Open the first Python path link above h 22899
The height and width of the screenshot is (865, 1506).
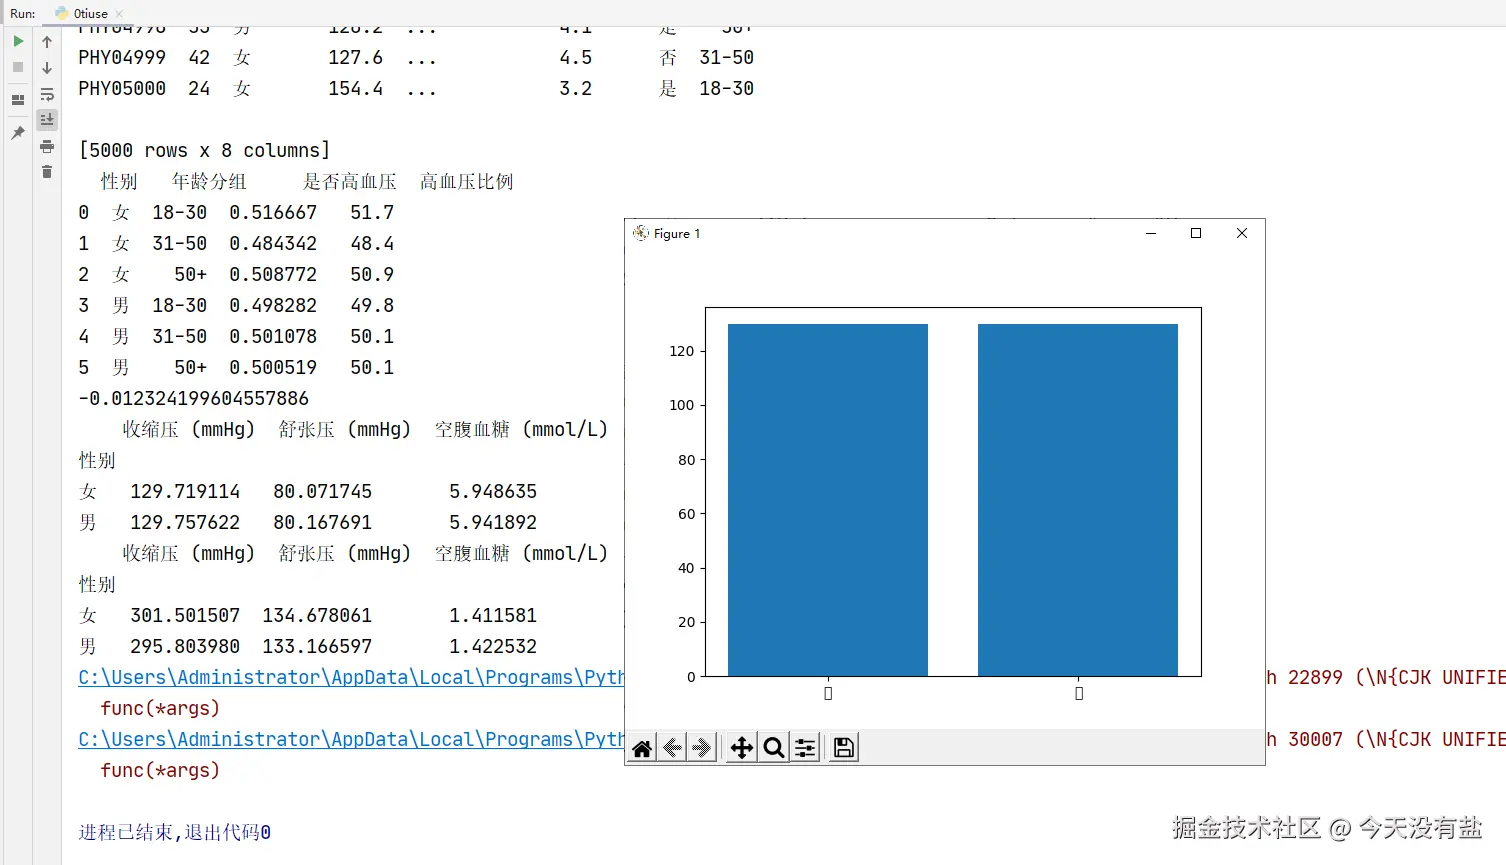pos(351,678)
